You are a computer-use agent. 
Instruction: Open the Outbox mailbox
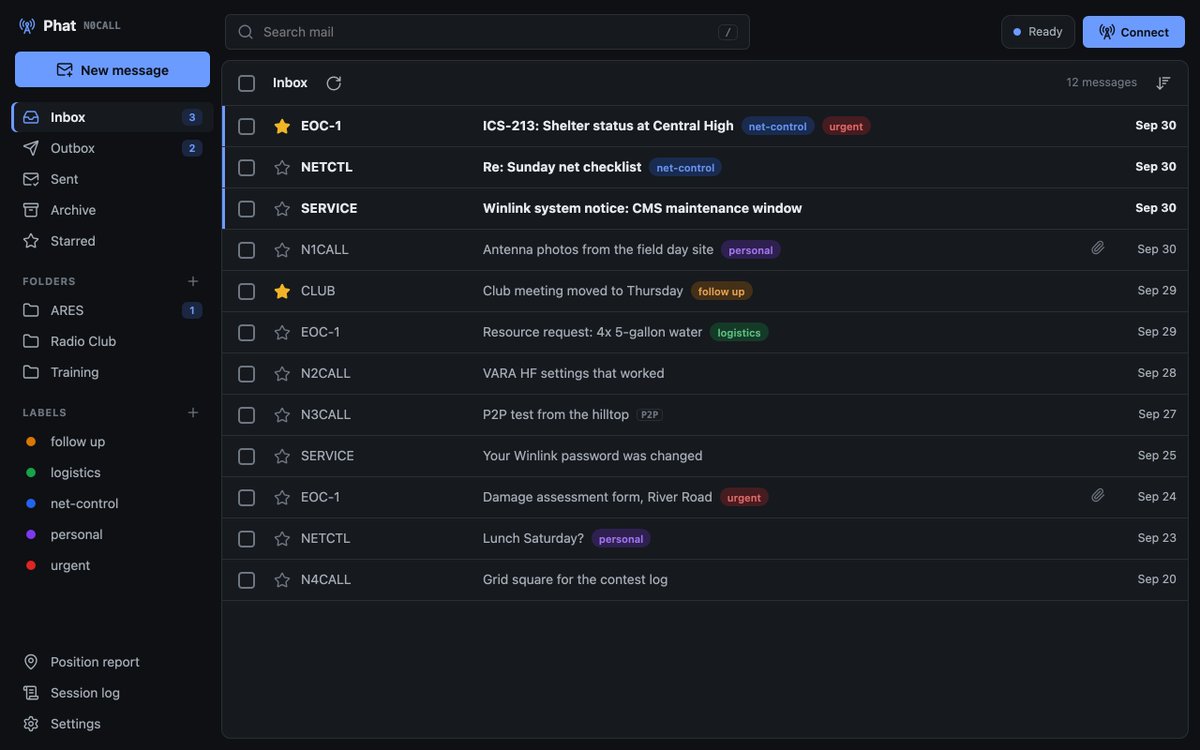pos(112,148)
